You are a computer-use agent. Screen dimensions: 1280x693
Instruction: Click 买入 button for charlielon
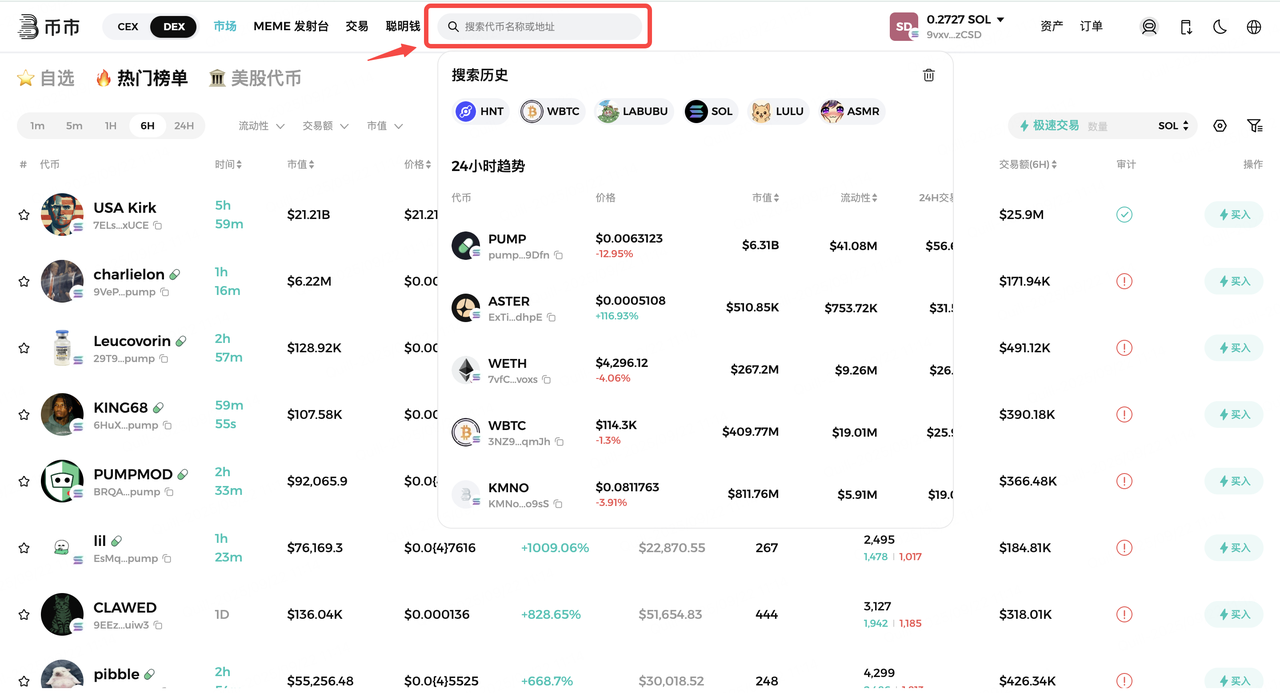1233,281
